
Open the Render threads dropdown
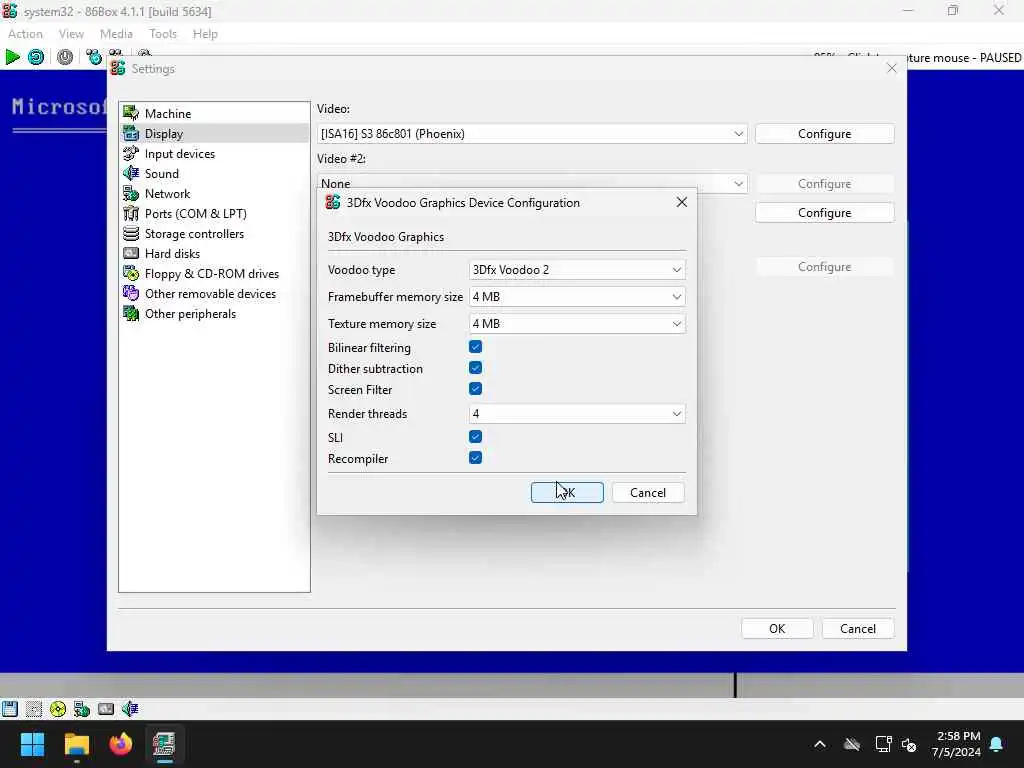577,413
